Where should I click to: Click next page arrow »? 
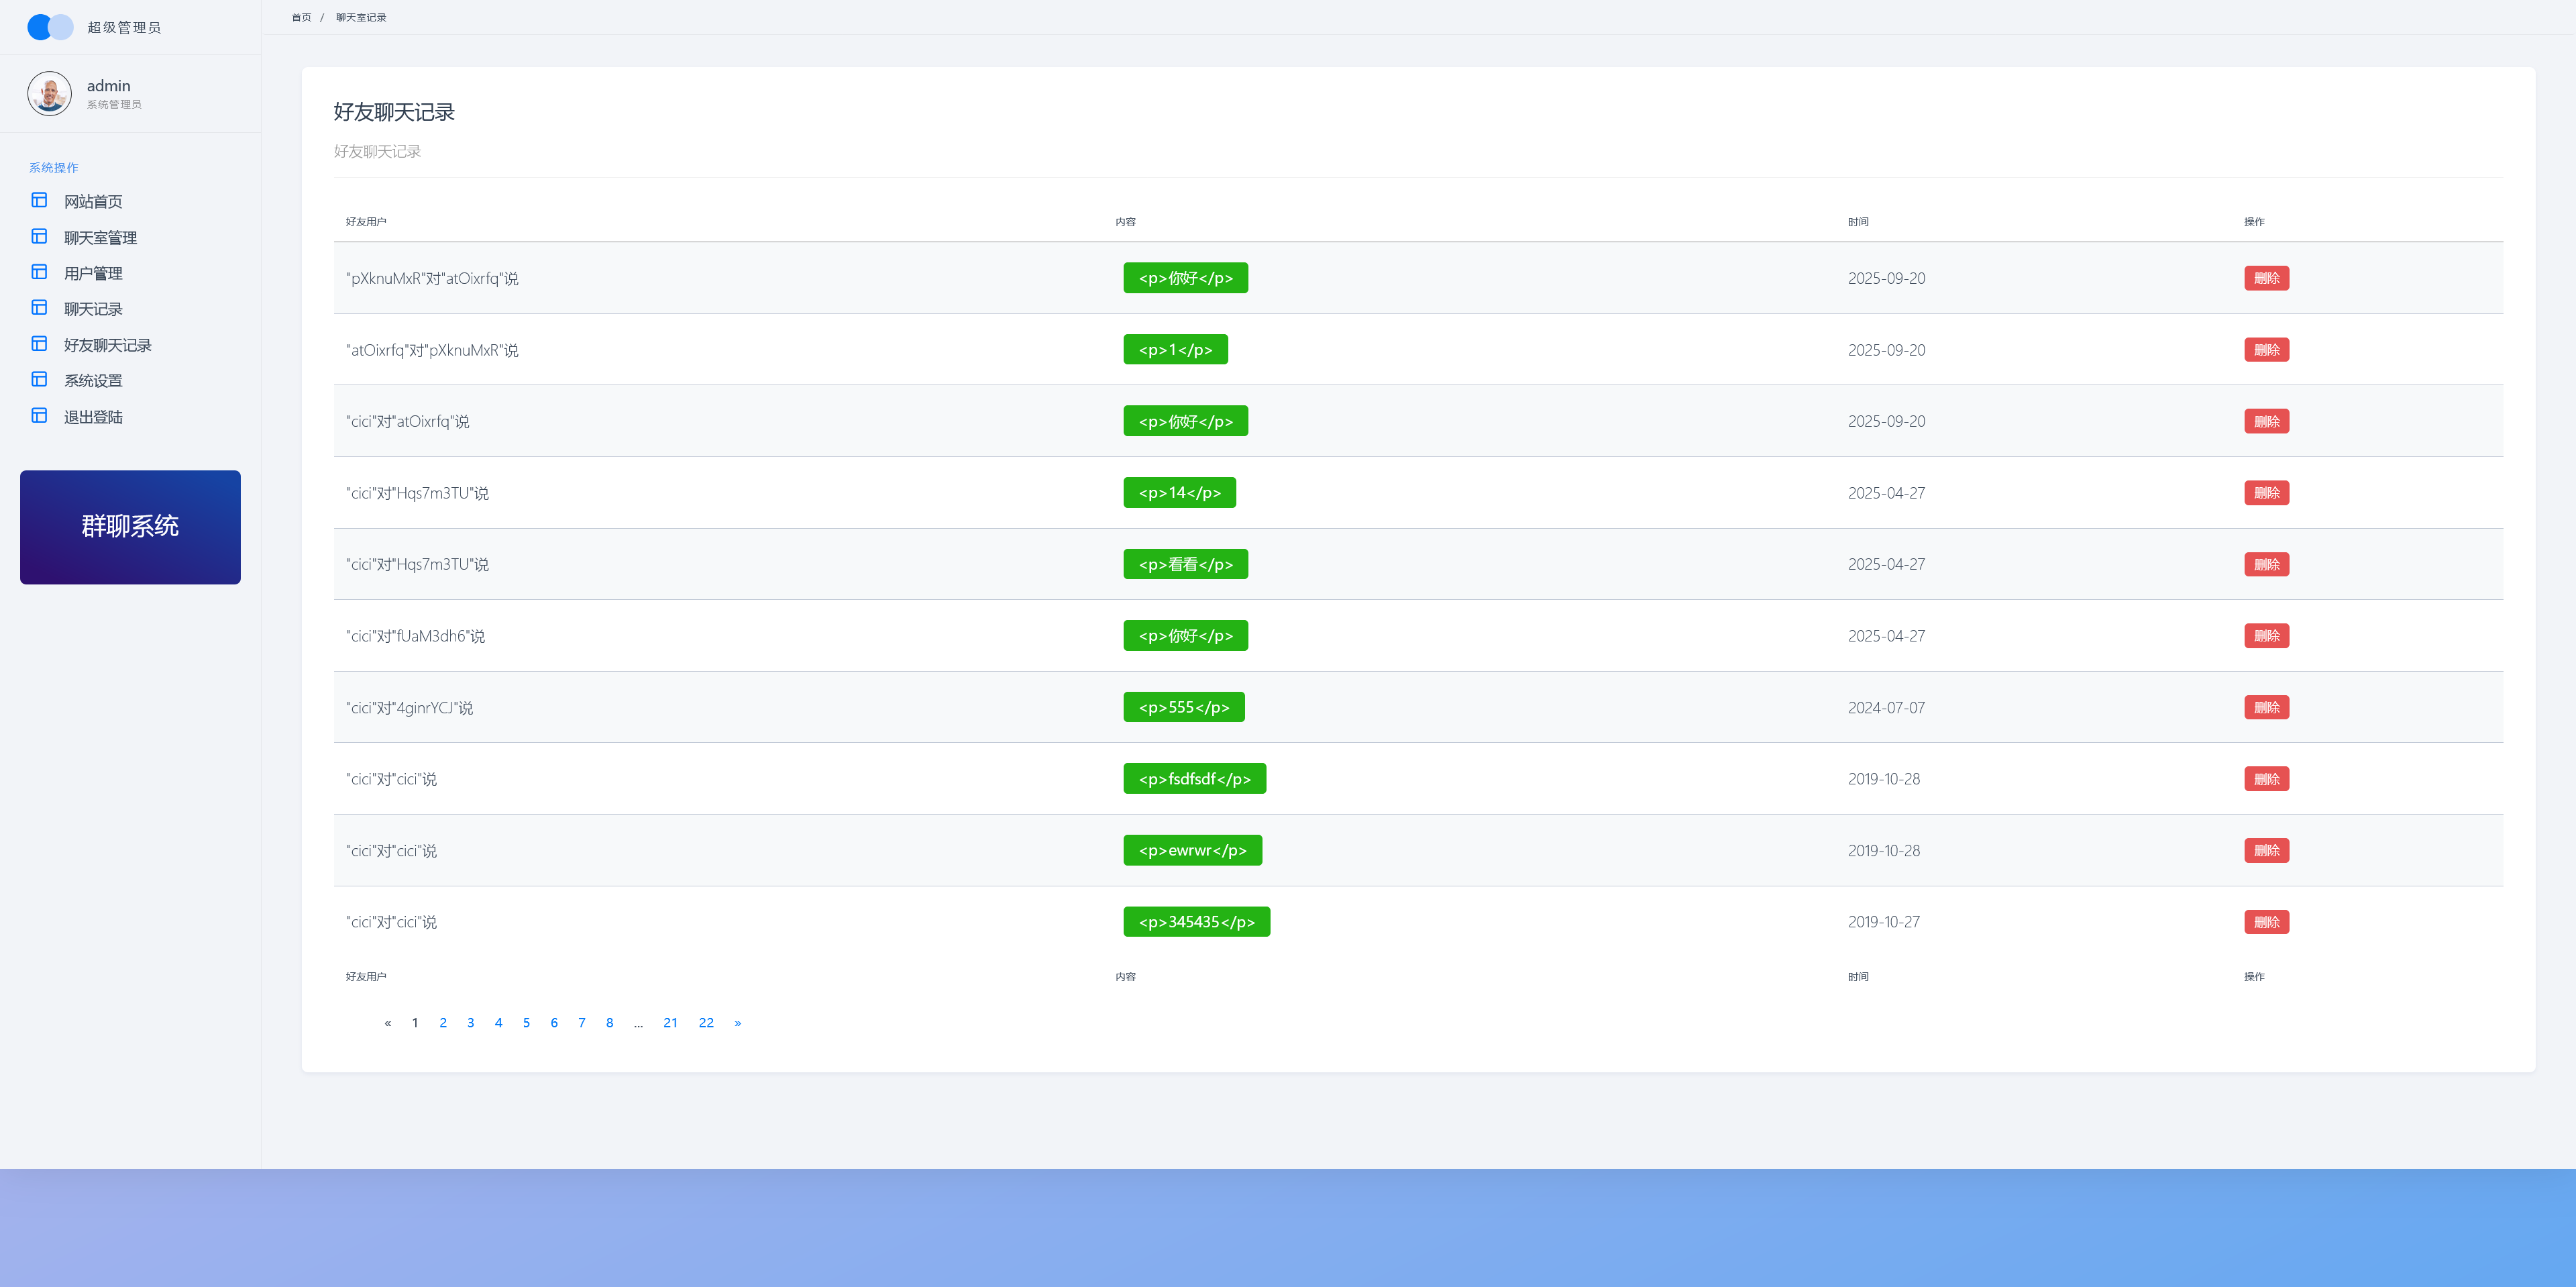(738, 1022)
